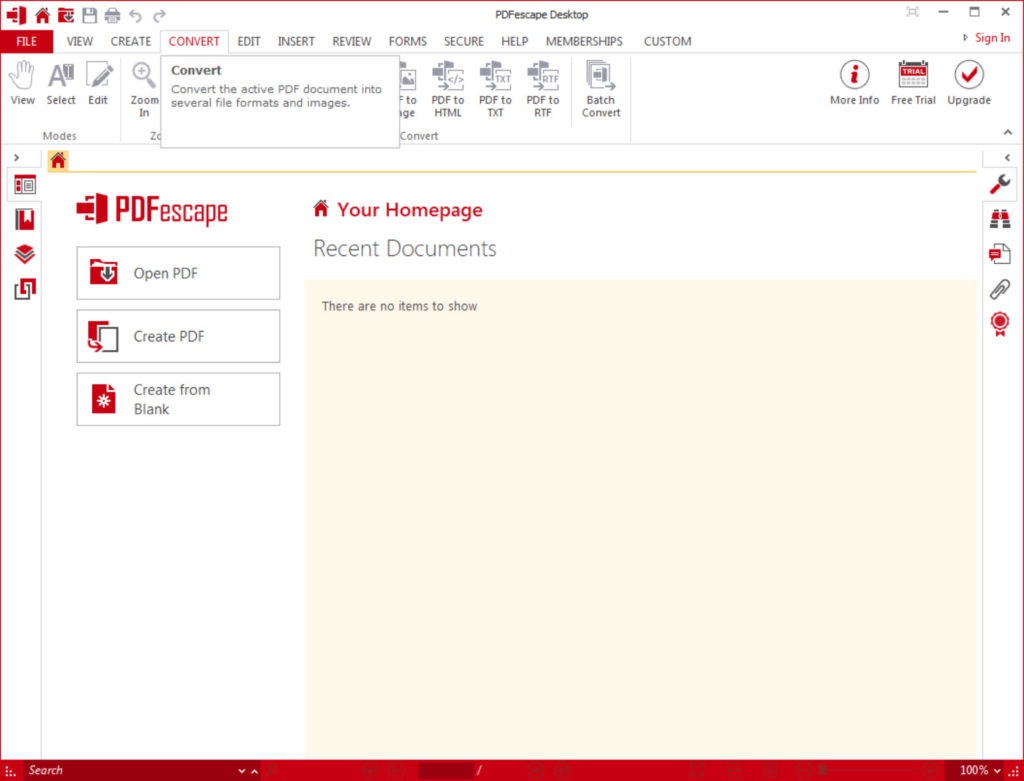This screenshot has width=1024, height=781.
Task: Open the wrench tools panel on right sidebar
Action: point(1000,185)
